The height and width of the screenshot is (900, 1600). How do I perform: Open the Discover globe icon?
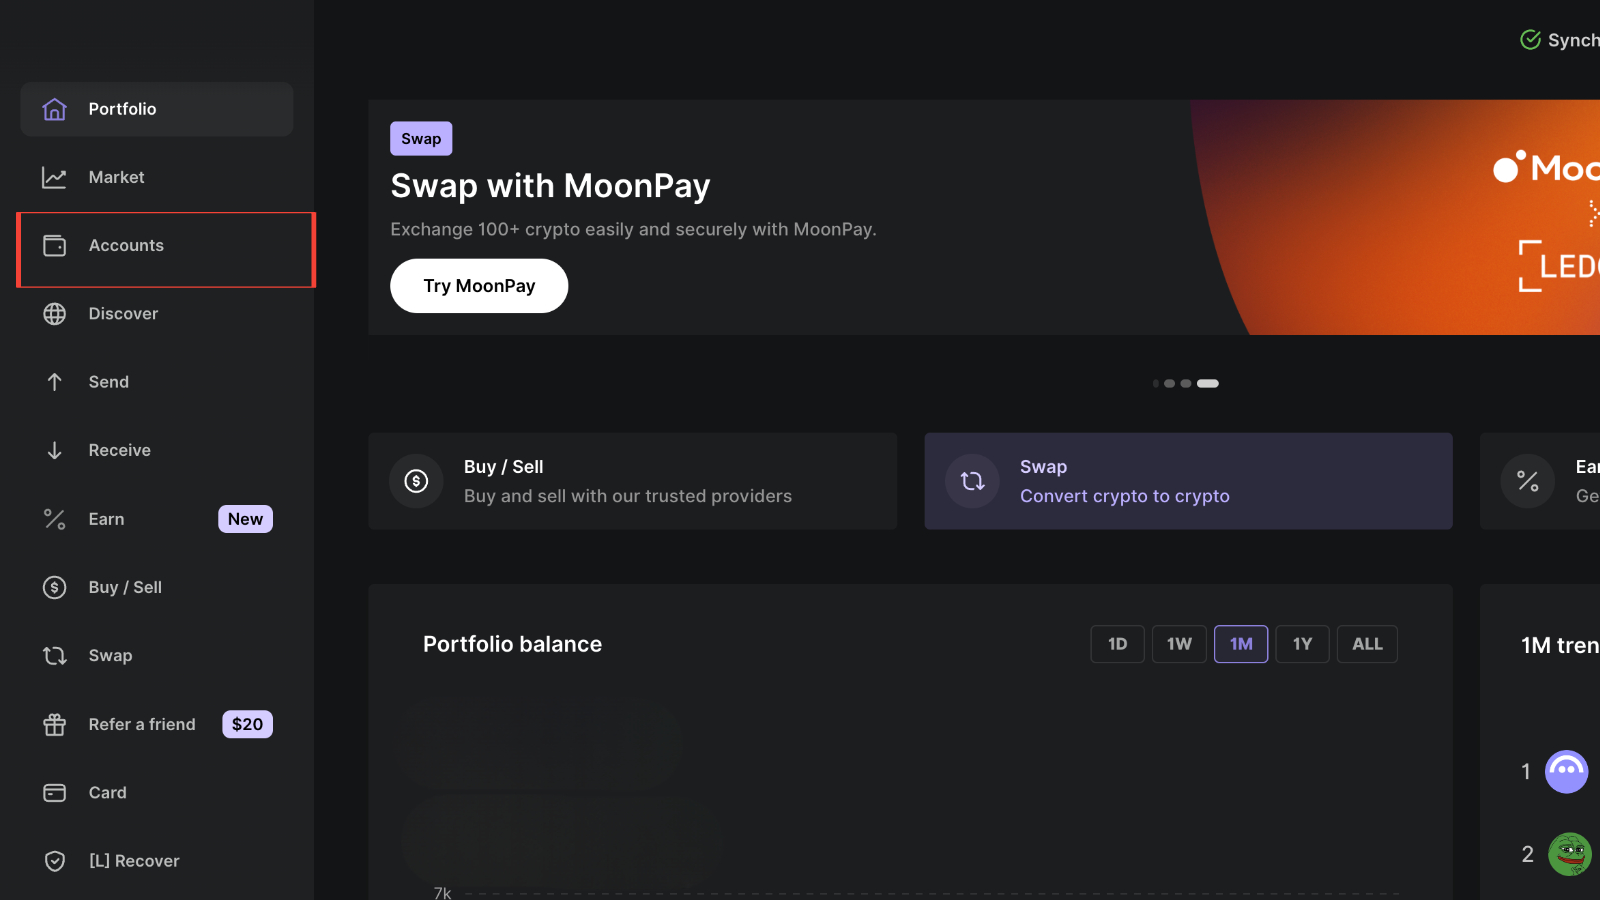tap(54, 313)
